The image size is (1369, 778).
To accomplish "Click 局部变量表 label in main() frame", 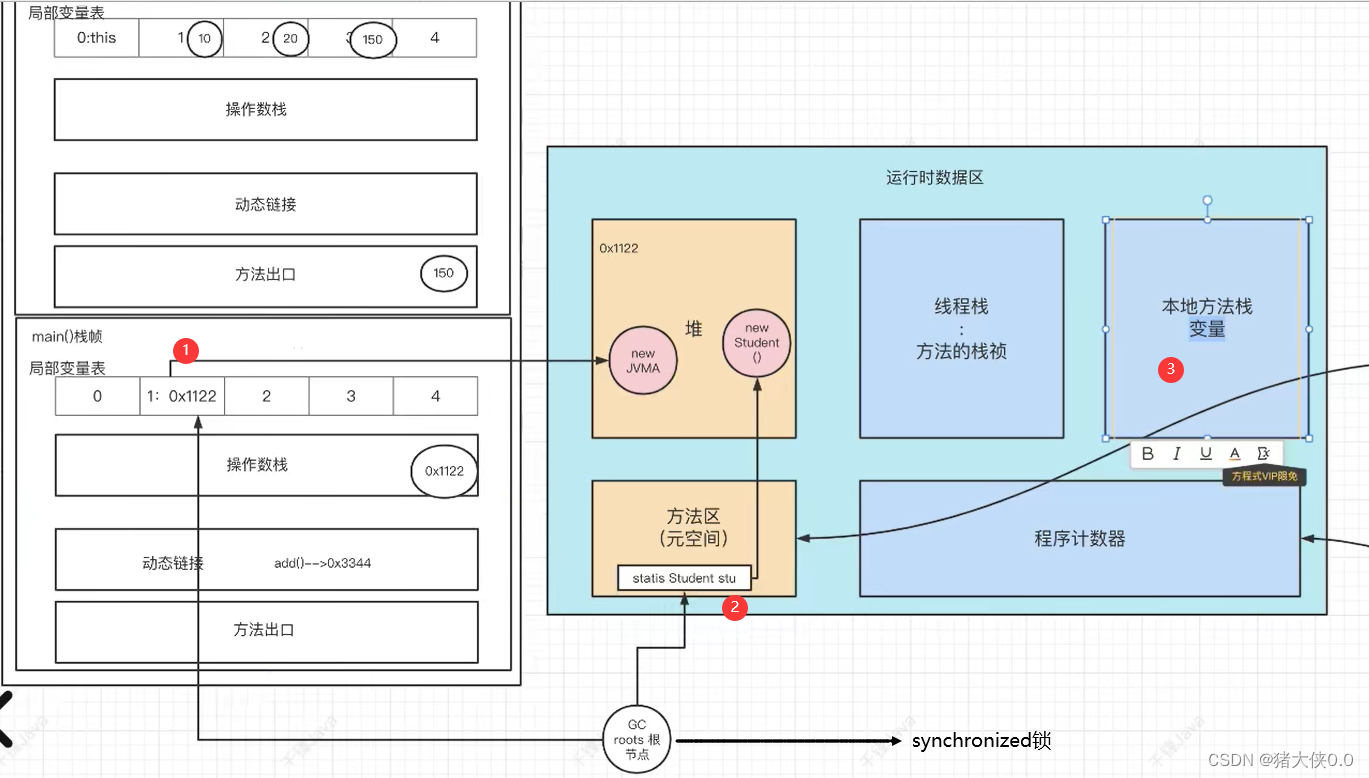I will tap(67, 369).
